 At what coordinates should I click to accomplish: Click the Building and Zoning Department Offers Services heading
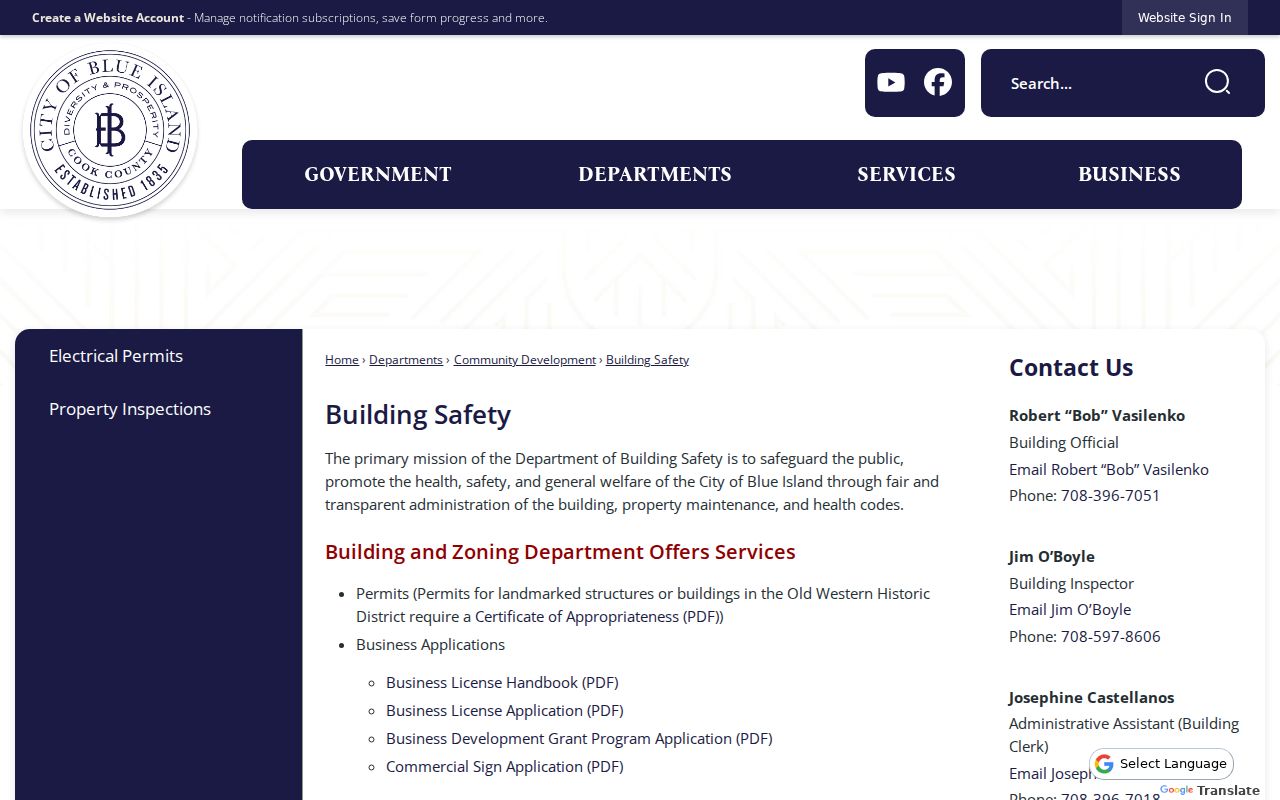pos(560,552)
